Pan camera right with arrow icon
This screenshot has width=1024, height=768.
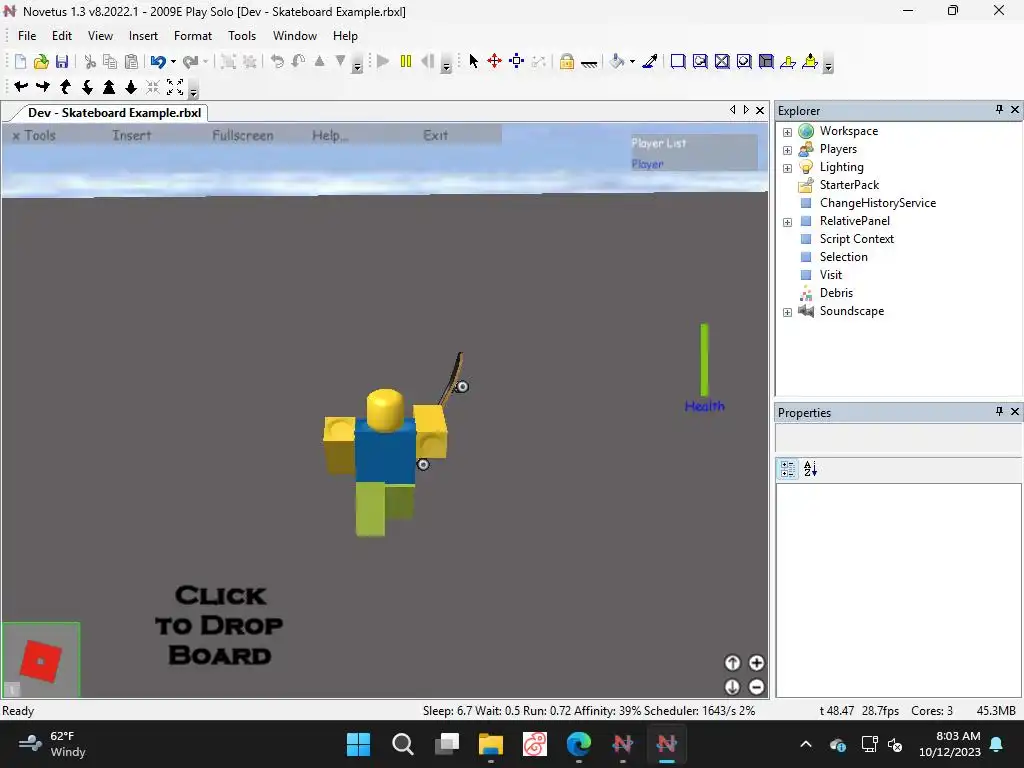pyautogui.click(x=43, y=86)
